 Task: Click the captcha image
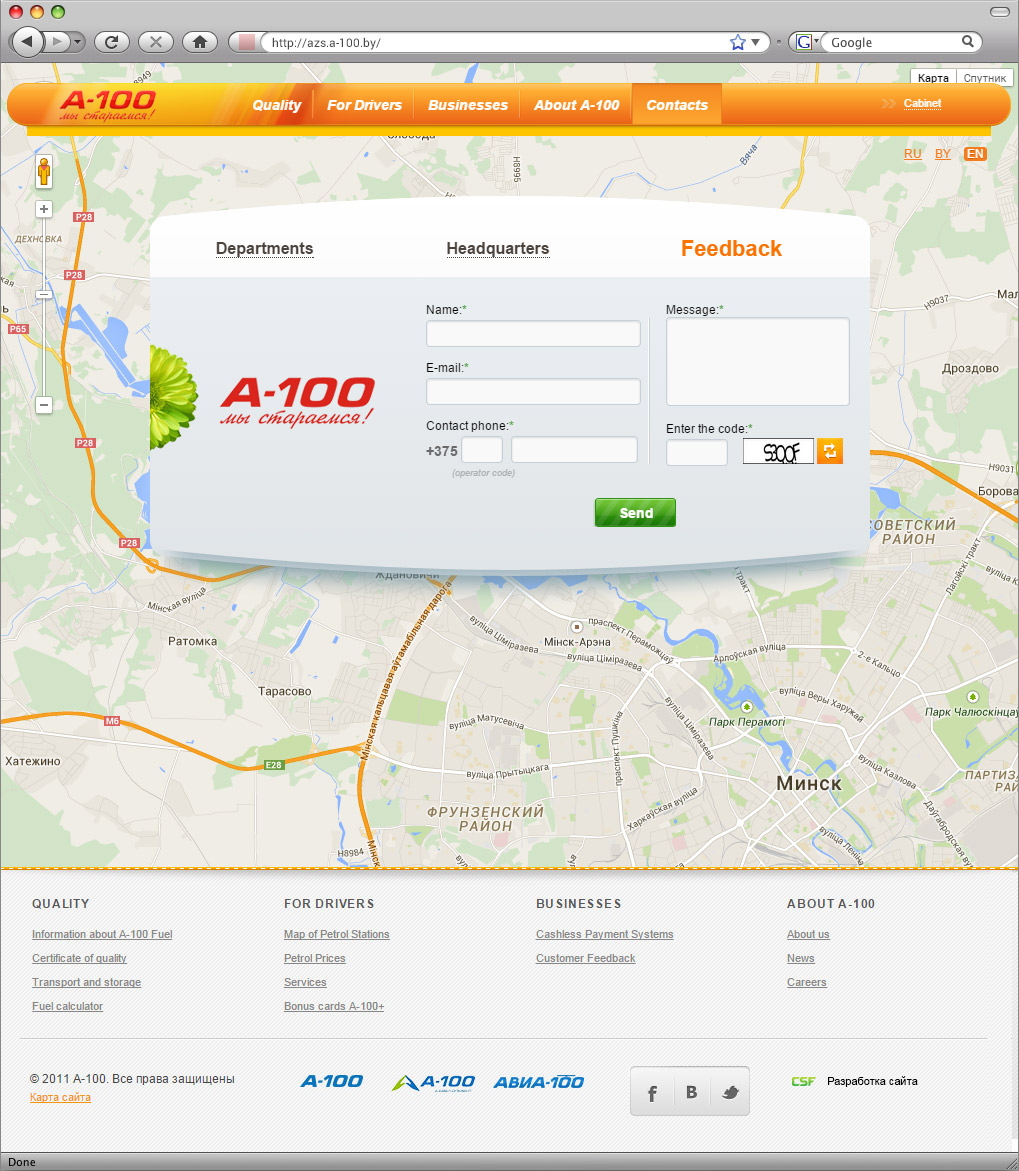[x=778, y=451]
